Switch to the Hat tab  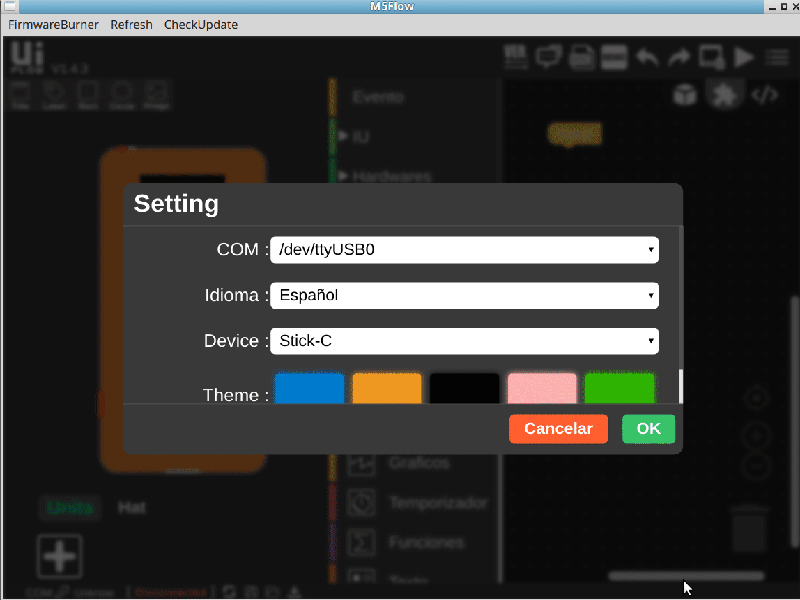132,508
